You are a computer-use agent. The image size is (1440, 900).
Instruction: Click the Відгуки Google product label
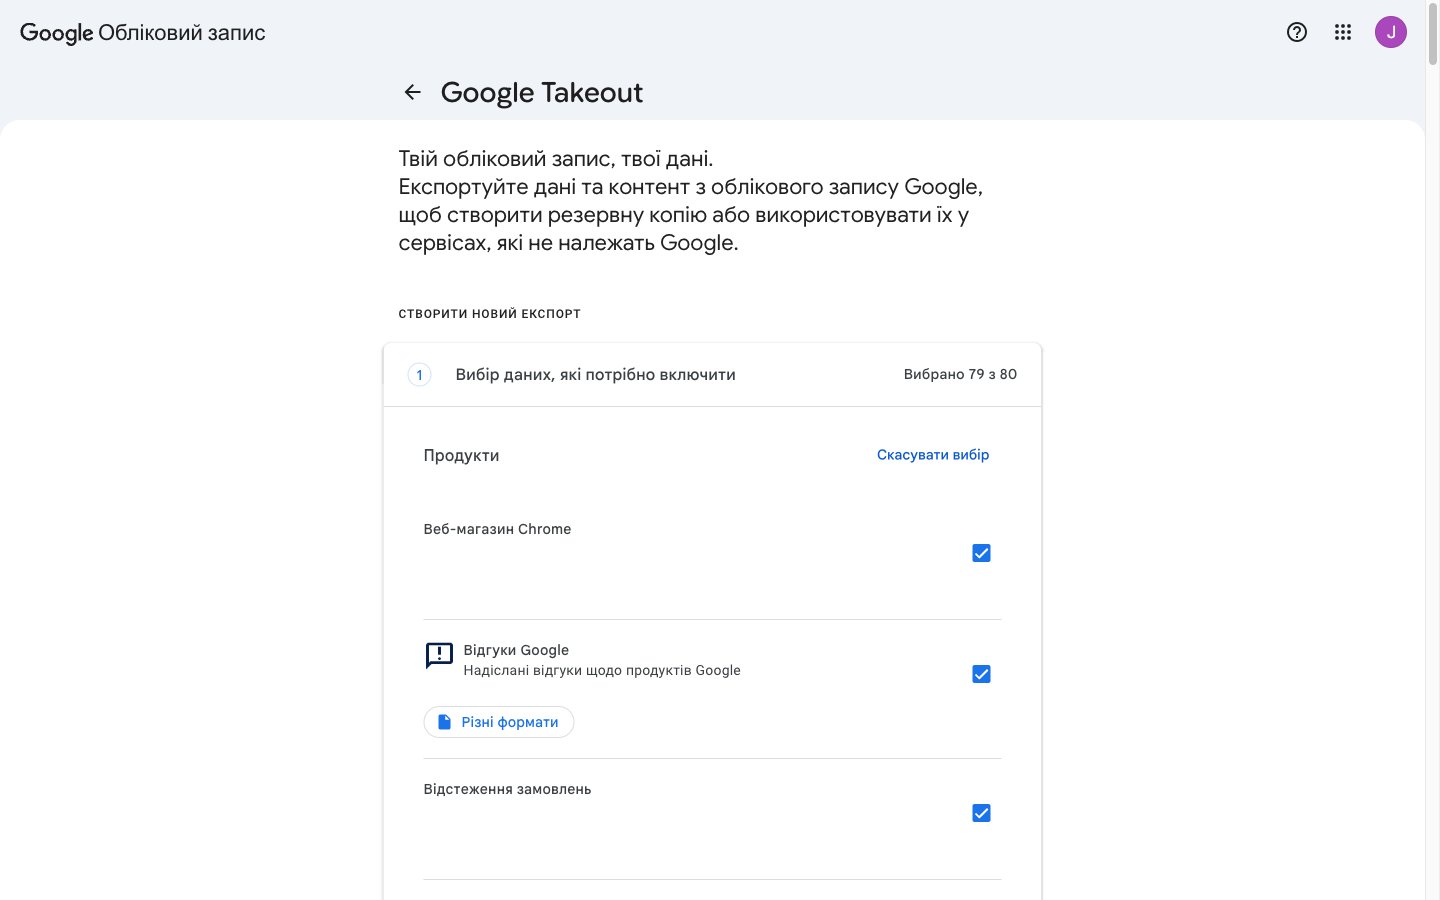517,649
